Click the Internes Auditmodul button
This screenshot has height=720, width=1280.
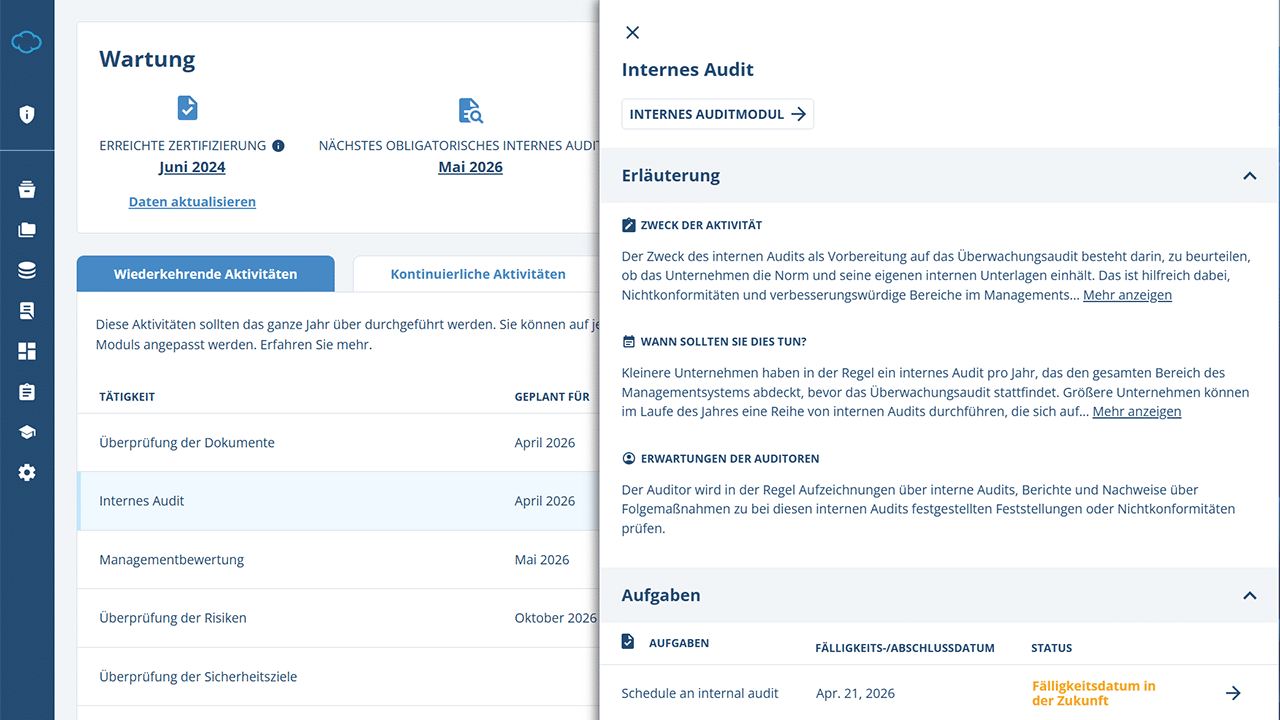tap(717, 114)
